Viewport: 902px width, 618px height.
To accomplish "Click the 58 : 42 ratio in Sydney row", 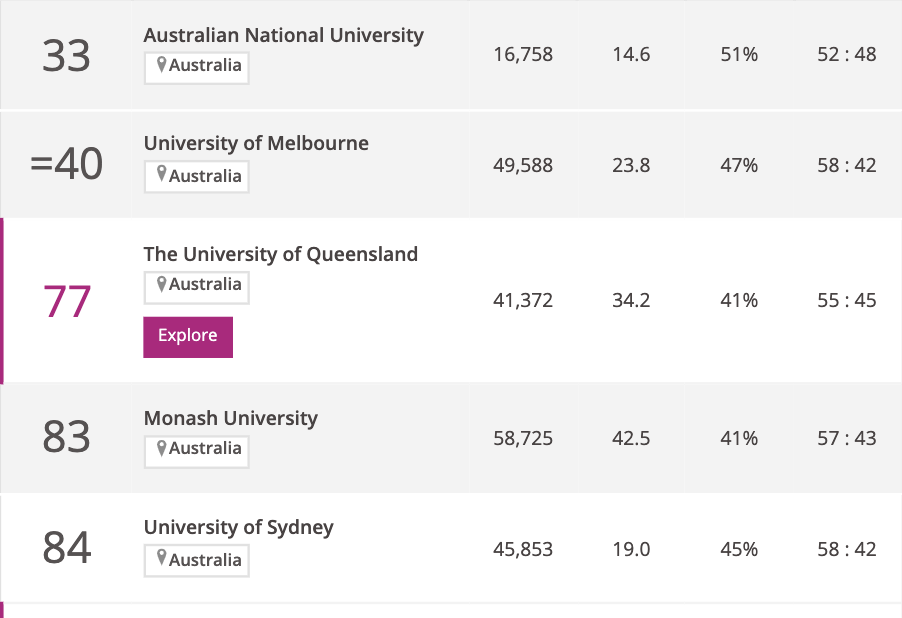I will tap(846, 549).
